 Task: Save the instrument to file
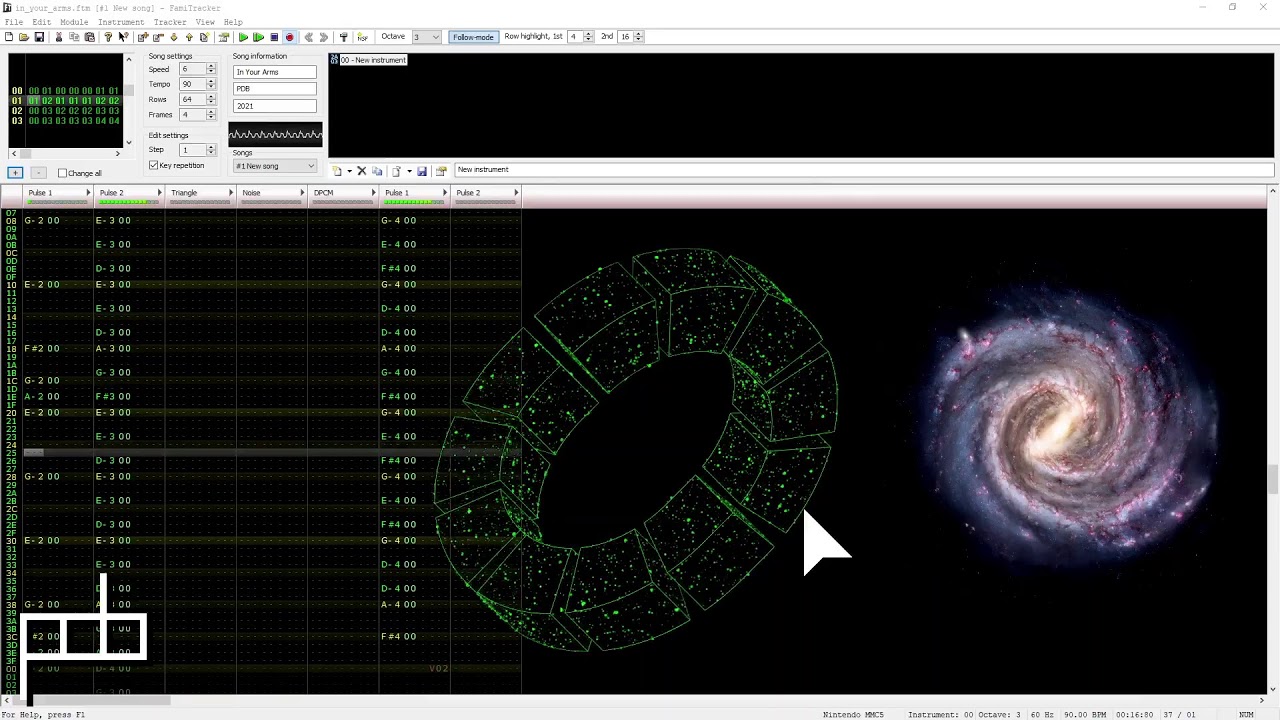(x=422, y=171)
